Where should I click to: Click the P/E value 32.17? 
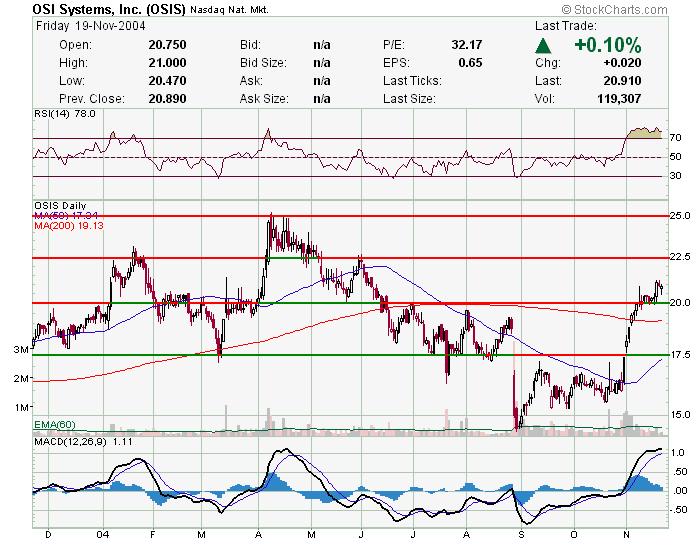click(x=467, y=45)
